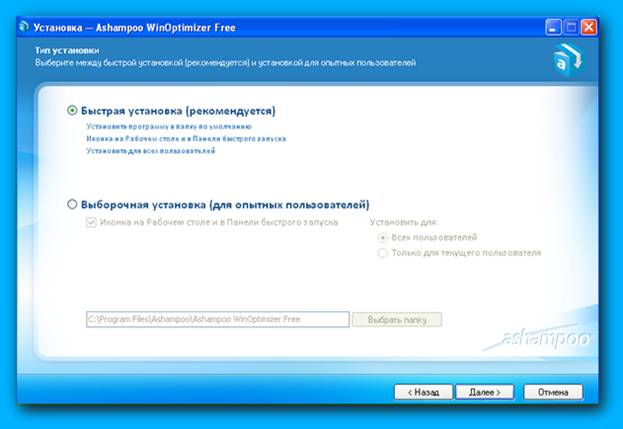
Task: Select Только для текущего пользователя radio
Action: 383,253
